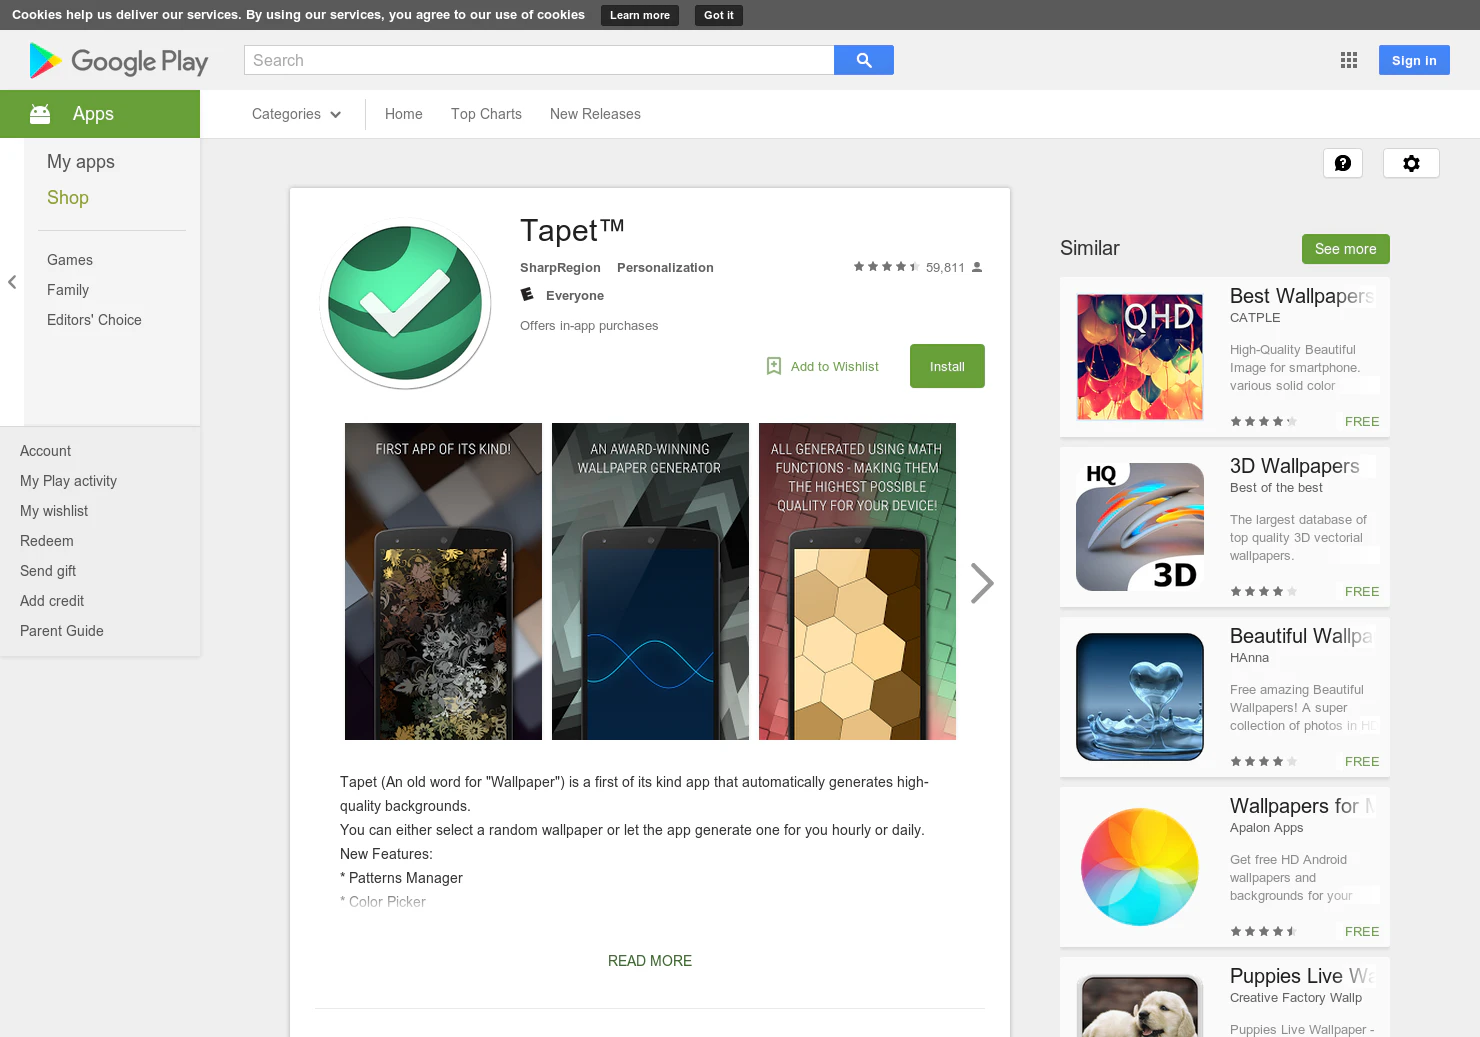Open My wishlist link

tap(54, 511)
